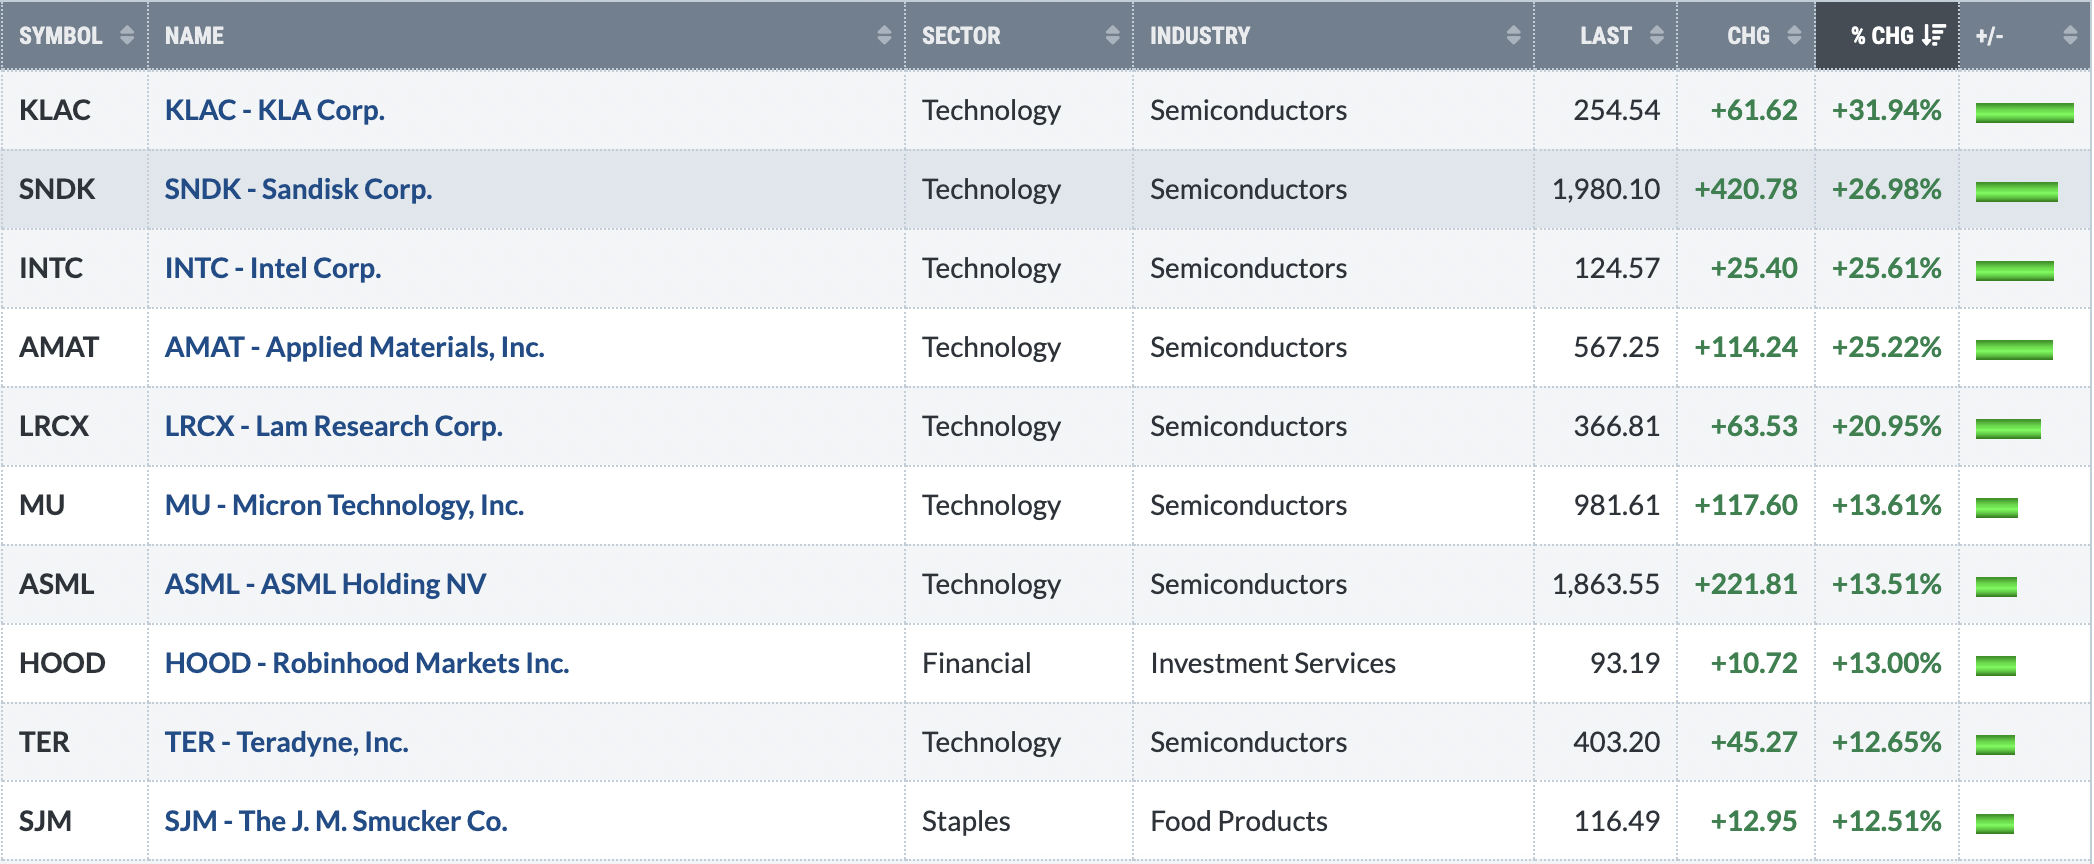The width and height of the screenshot is (2094, 864).
Task: Follow the ASML - ASML Holding NV link
Action: (325, 584)
